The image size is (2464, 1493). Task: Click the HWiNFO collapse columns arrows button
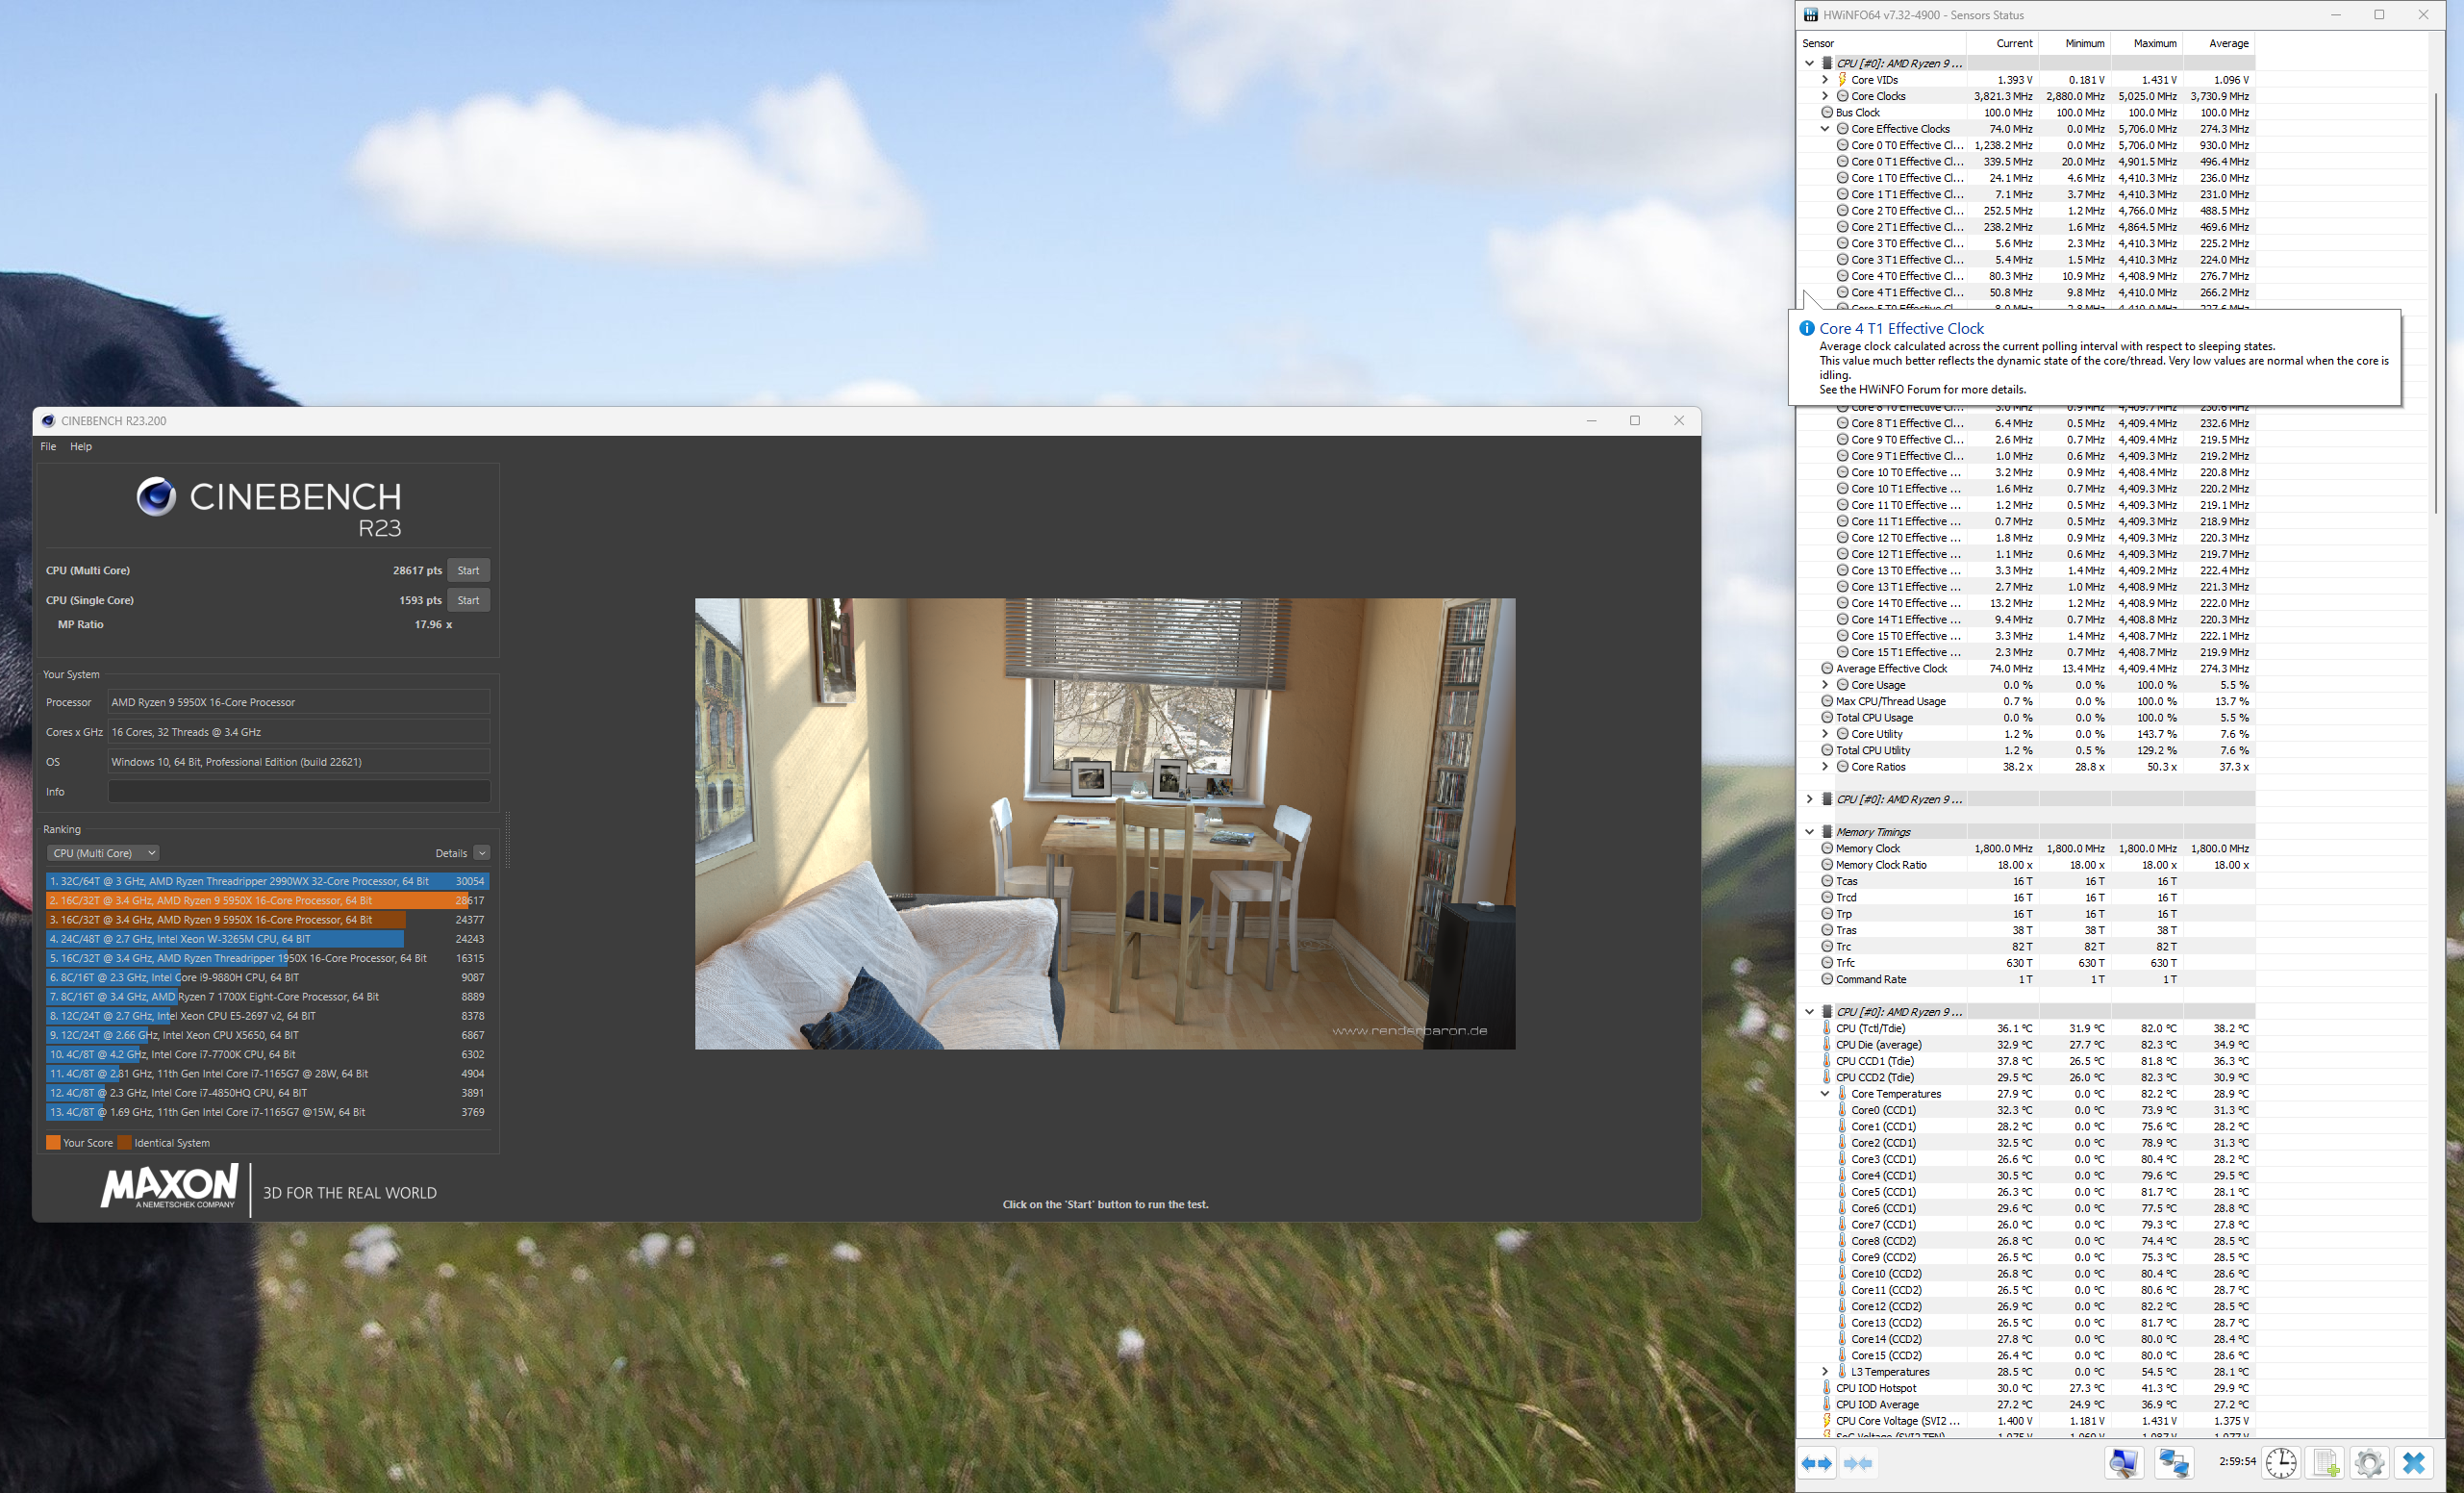(1858, 1463)
